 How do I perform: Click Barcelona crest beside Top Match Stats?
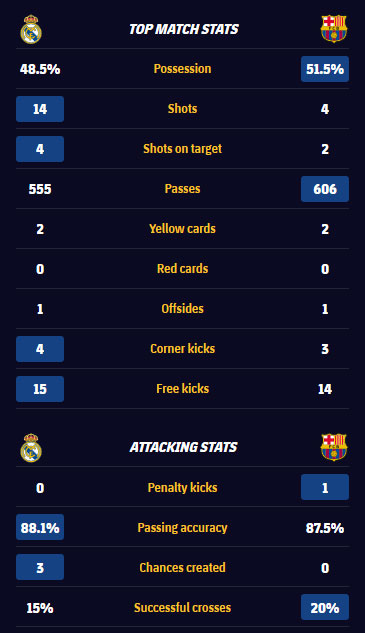click(x=334, y=29)
